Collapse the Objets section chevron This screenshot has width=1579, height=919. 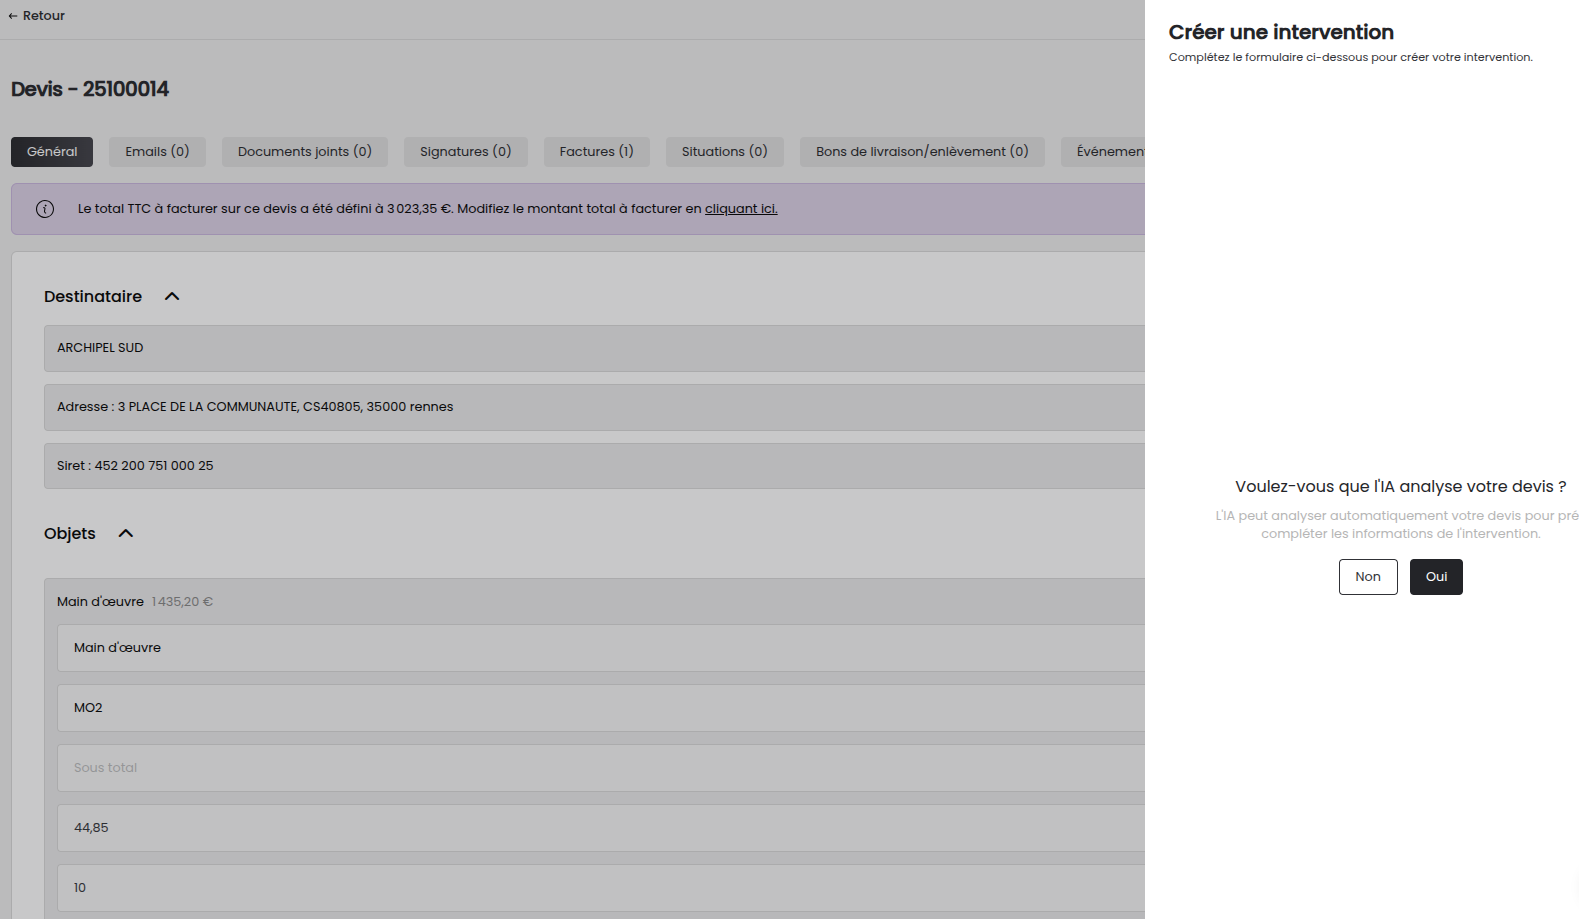[126, 534]
